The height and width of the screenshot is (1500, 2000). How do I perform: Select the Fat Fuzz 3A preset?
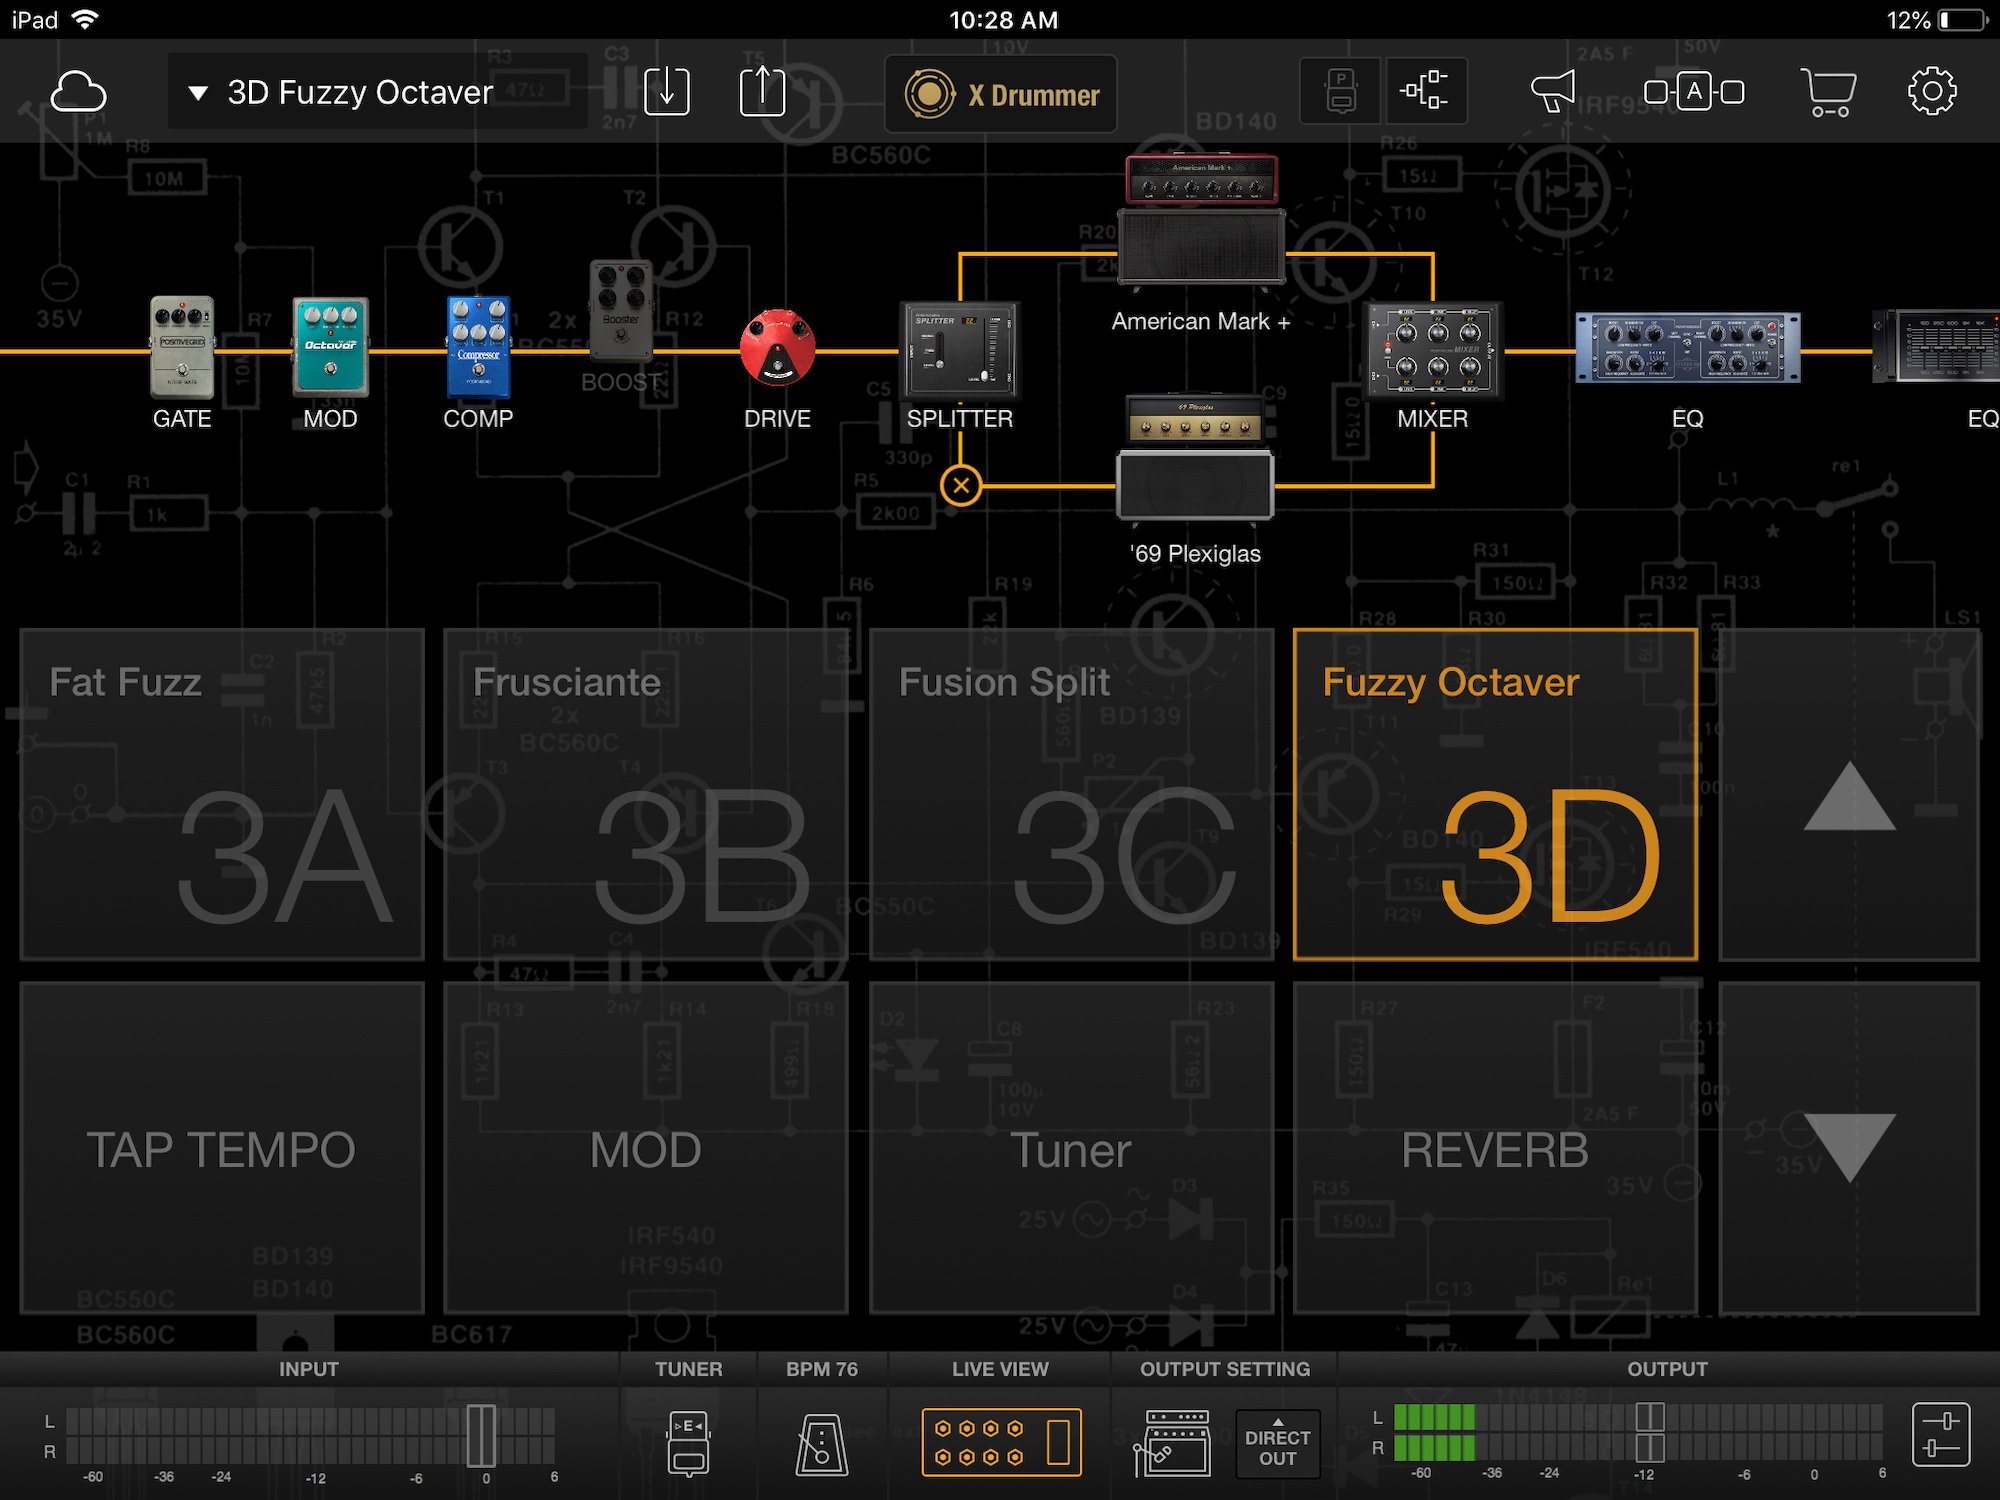coord(222,795)
